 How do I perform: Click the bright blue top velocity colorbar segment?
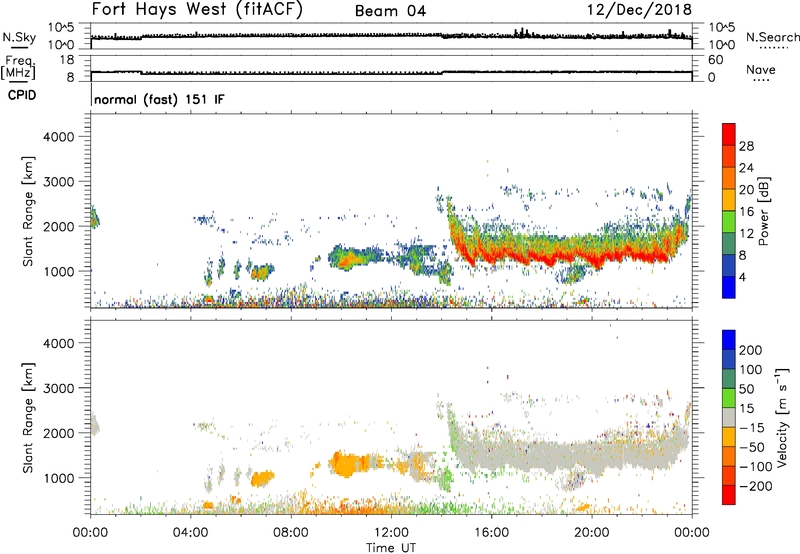tap(729, 340)
